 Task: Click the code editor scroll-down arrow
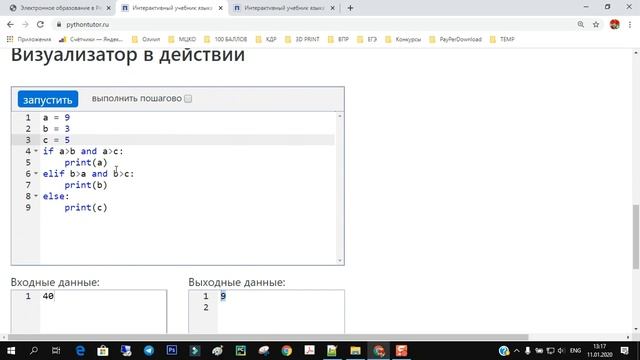coord(340,260)
